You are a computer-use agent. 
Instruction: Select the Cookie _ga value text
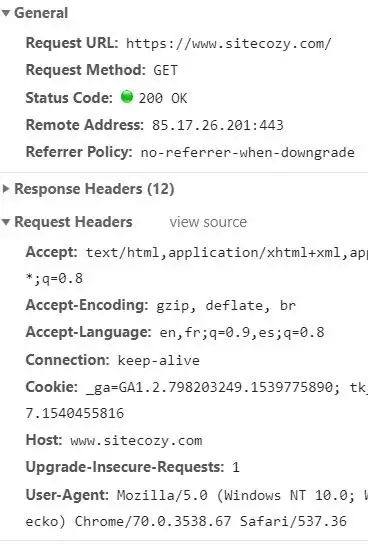(213, 387)
